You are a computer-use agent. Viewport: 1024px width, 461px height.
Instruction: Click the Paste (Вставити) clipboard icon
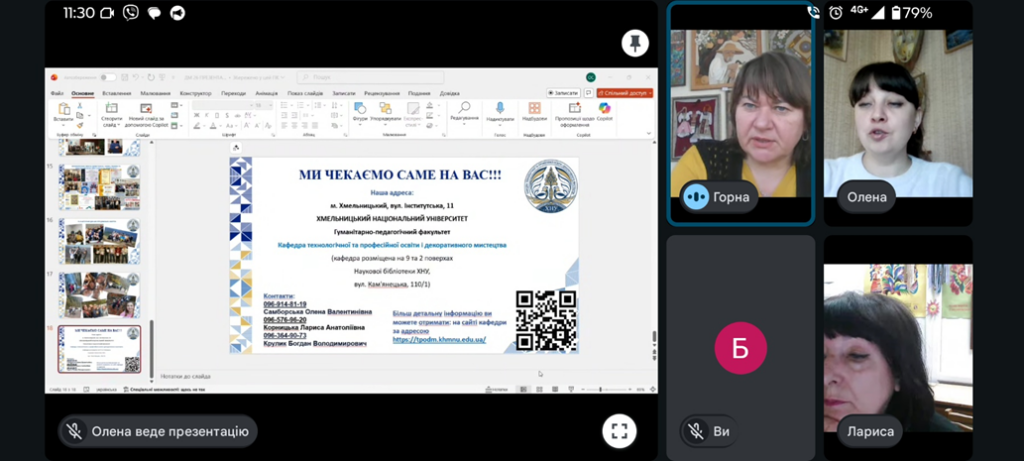coord(64,110)
